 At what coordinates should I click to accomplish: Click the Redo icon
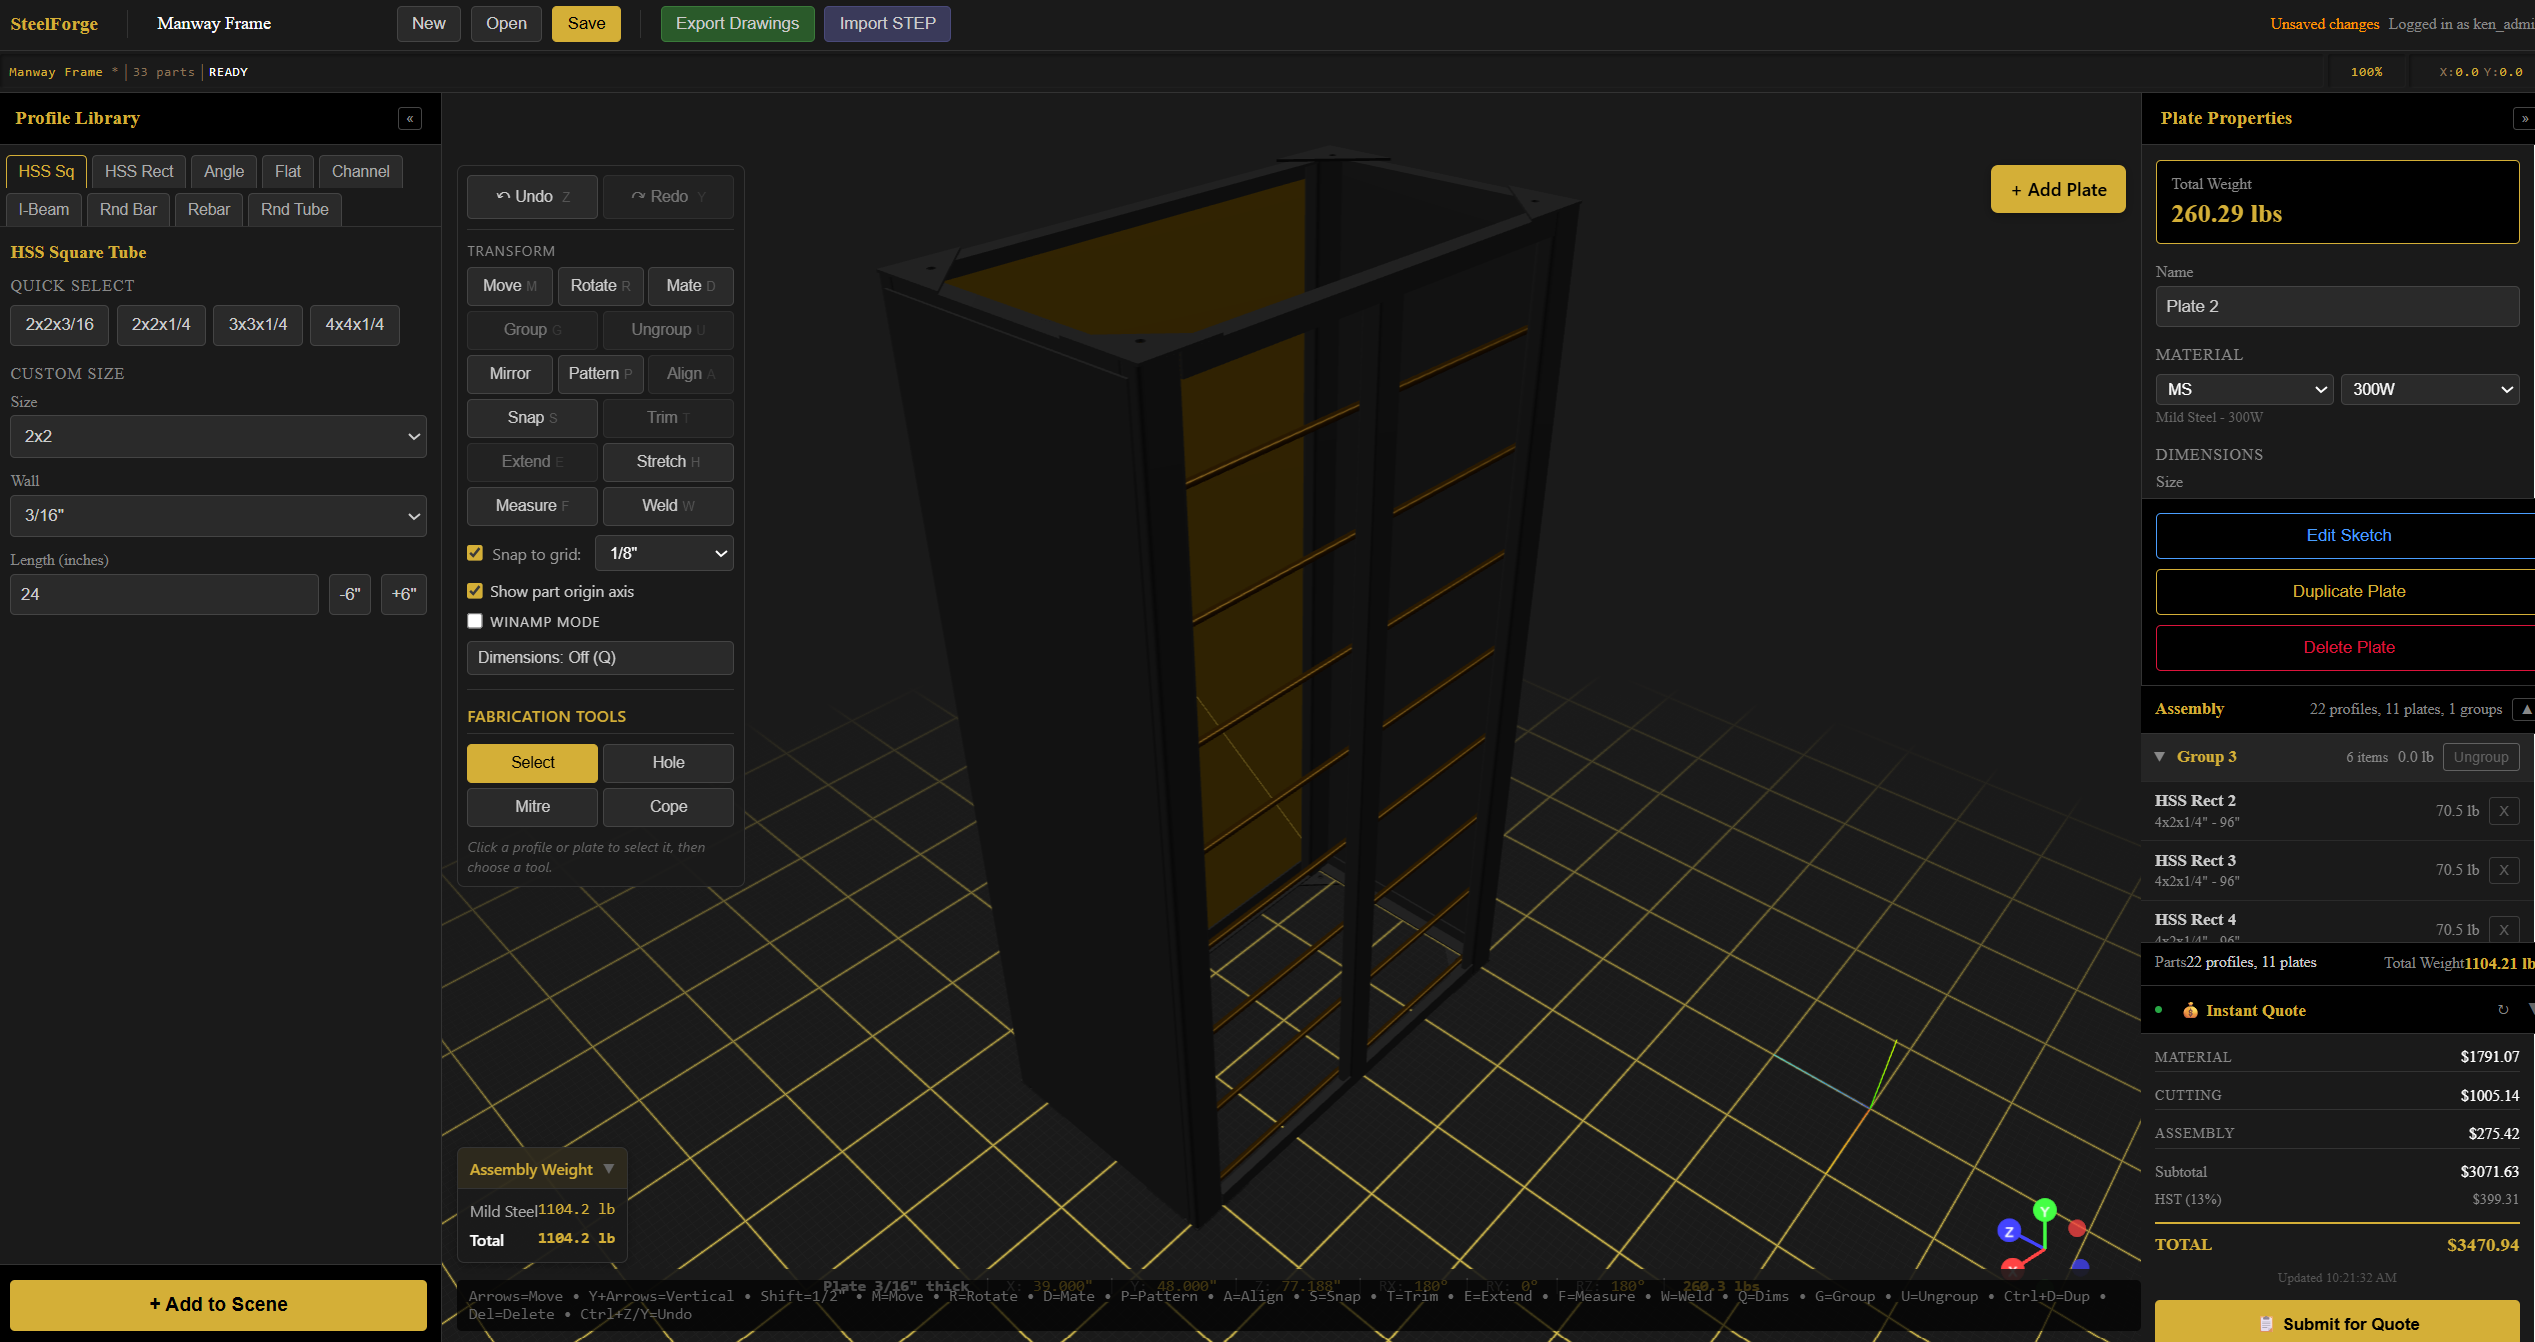(640, 196)
